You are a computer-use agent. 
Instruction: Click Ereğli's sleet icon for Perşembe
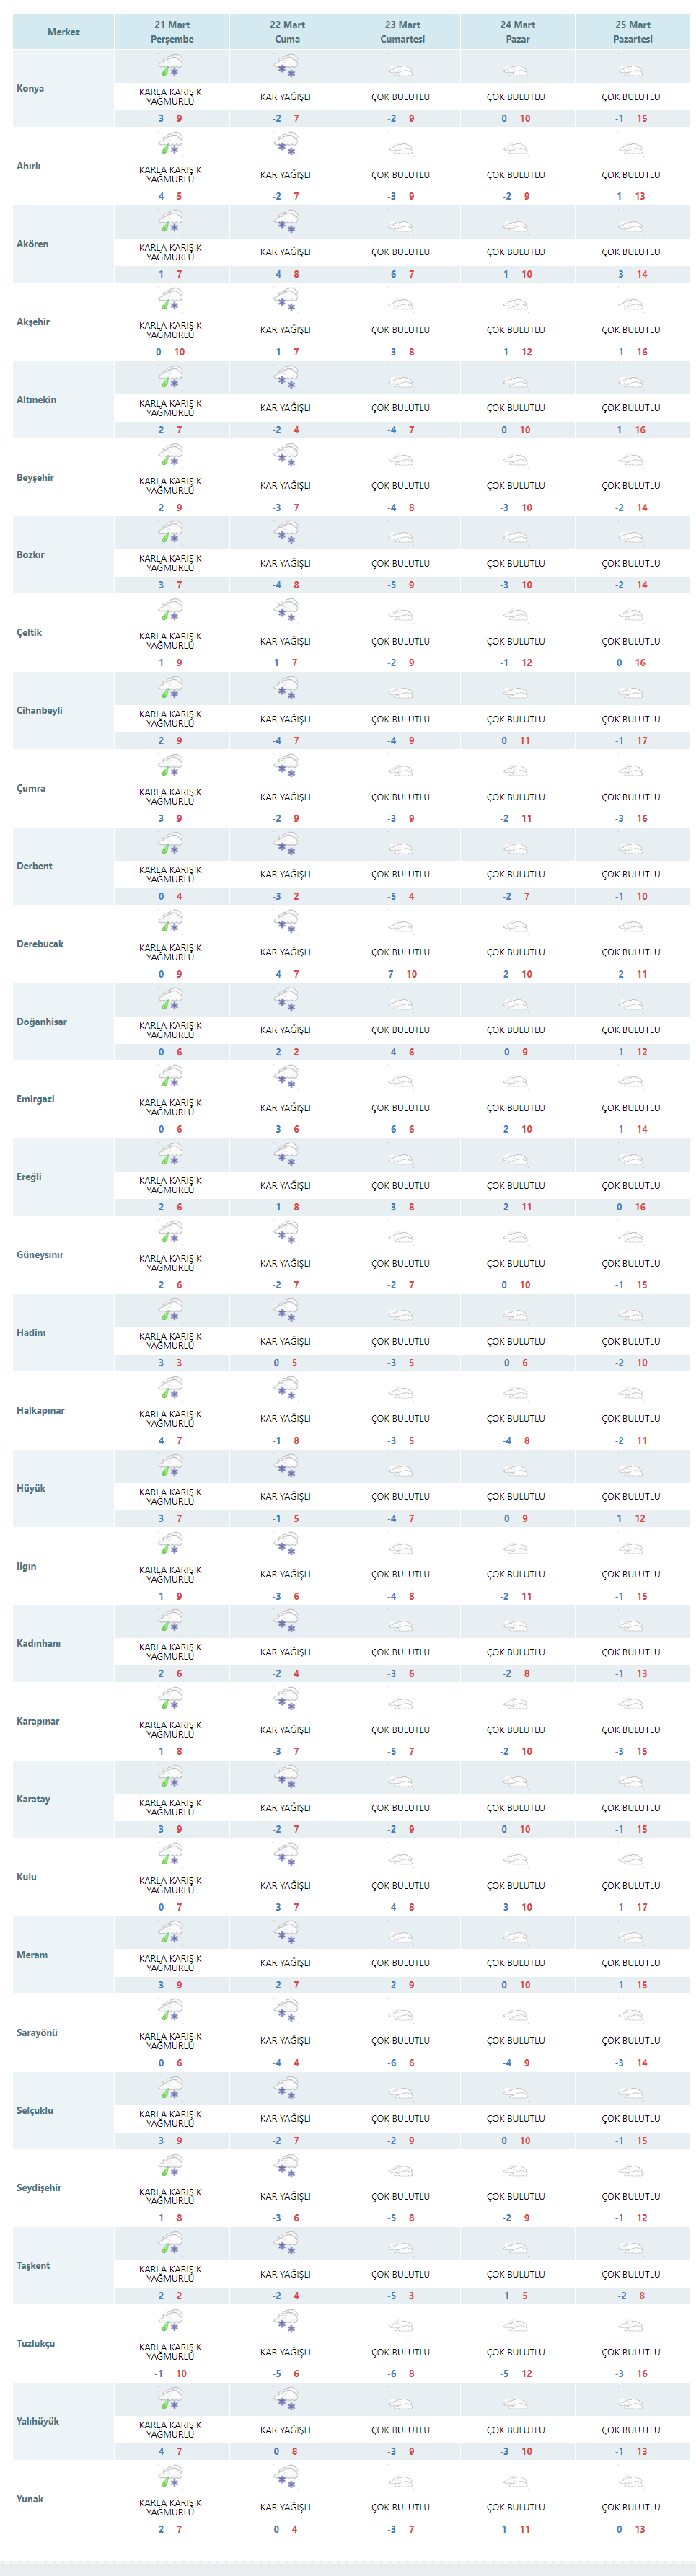(171, 1156)
